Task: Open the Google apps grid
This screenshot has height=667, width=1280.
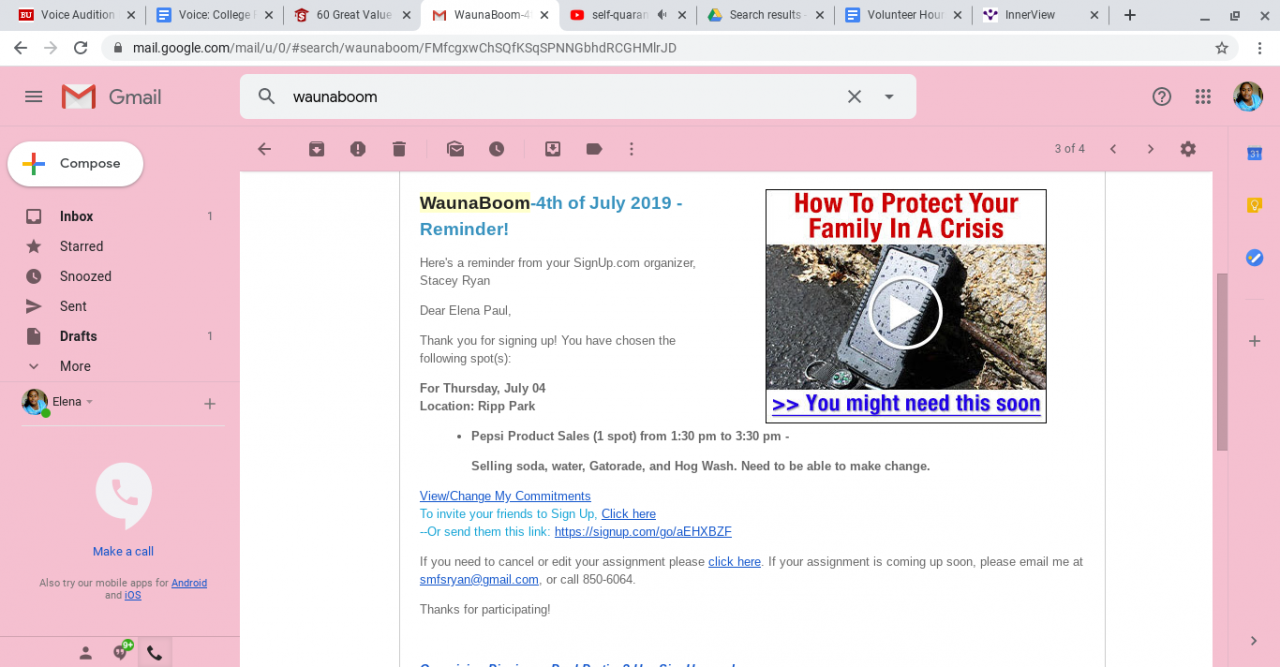Action: coord(1203,96)
